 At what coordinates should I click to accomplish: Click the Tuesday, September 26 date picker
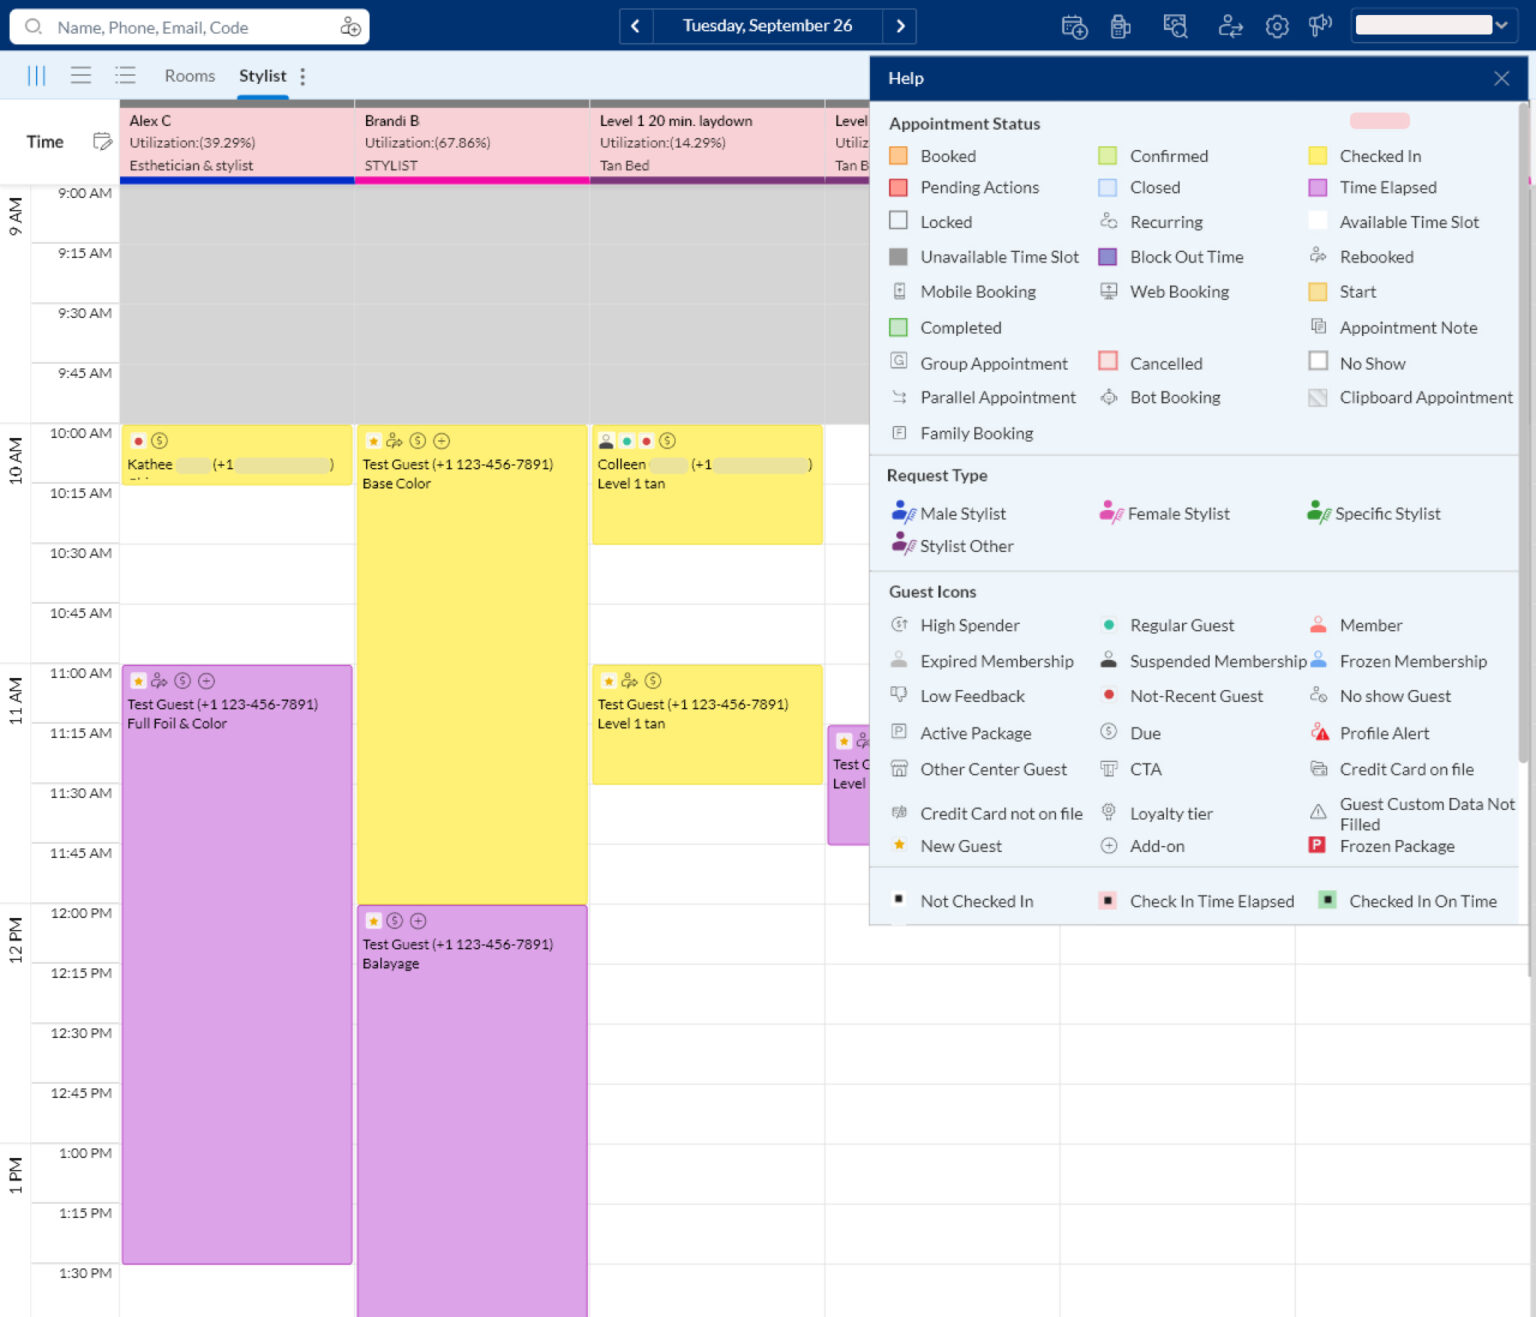coord(767,26)
